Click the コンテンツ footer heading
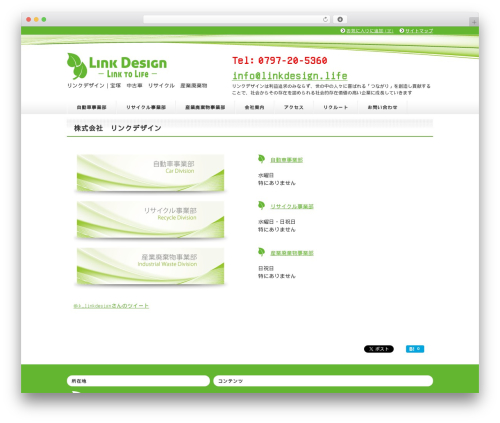This screenshot has height=423, width=500. pyautogui.click(x=323, y=381)
